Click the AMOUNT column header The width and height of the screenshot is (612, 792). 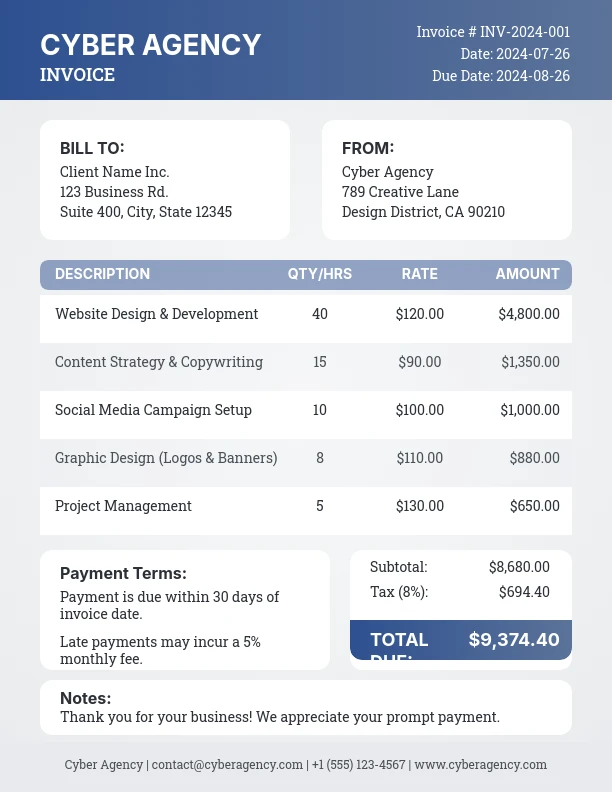527,274
